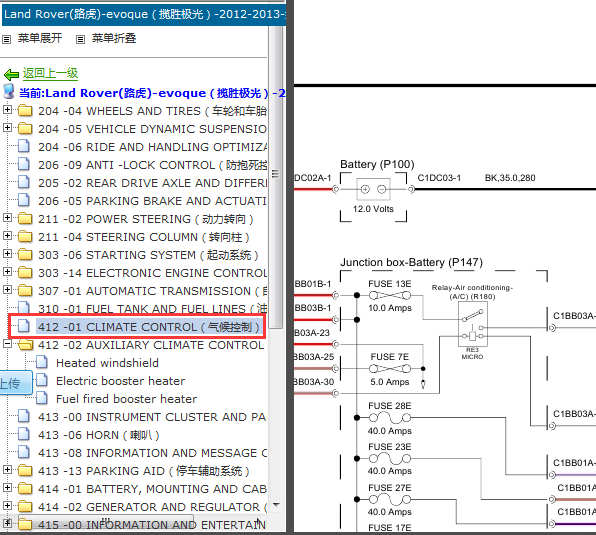Click the folder icon of 303-06 STARTING SYSTEM
This screenshot has height=535, width=596.
(x=25, y=254)
